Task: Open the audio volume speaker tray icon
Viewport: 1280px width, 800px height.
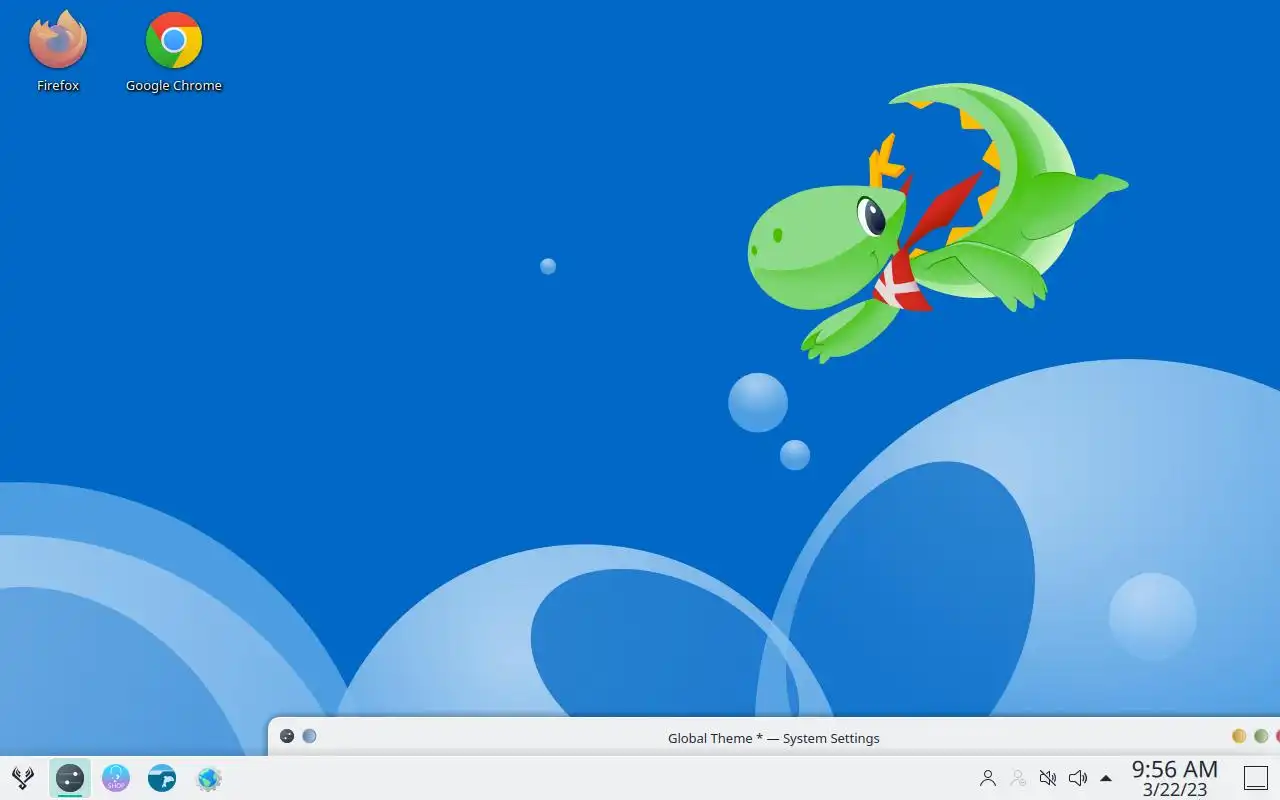Action: click(1077, 778)
